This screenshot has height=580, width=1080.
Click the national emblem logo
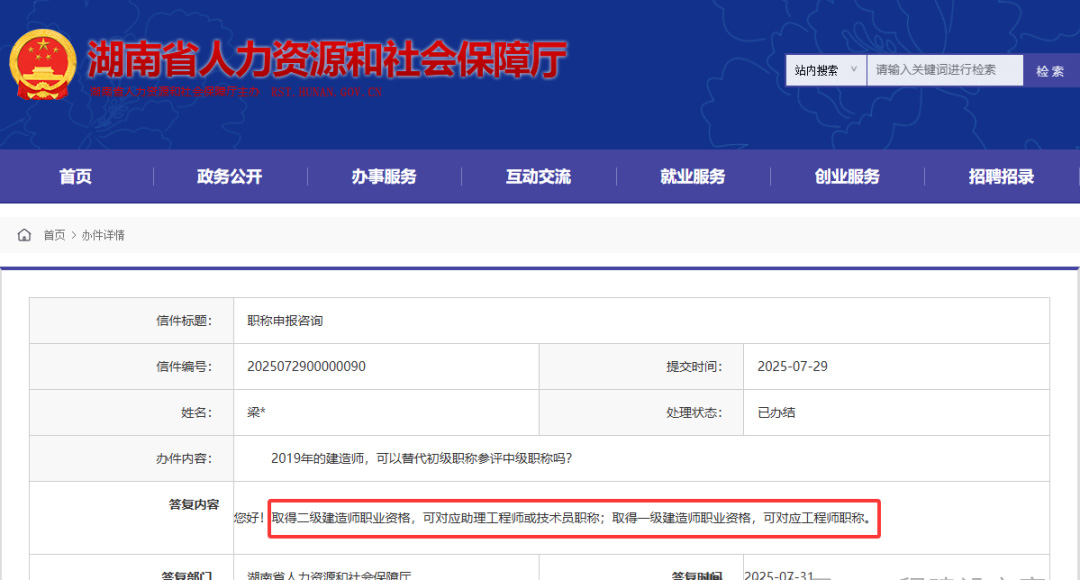point(42,64)
